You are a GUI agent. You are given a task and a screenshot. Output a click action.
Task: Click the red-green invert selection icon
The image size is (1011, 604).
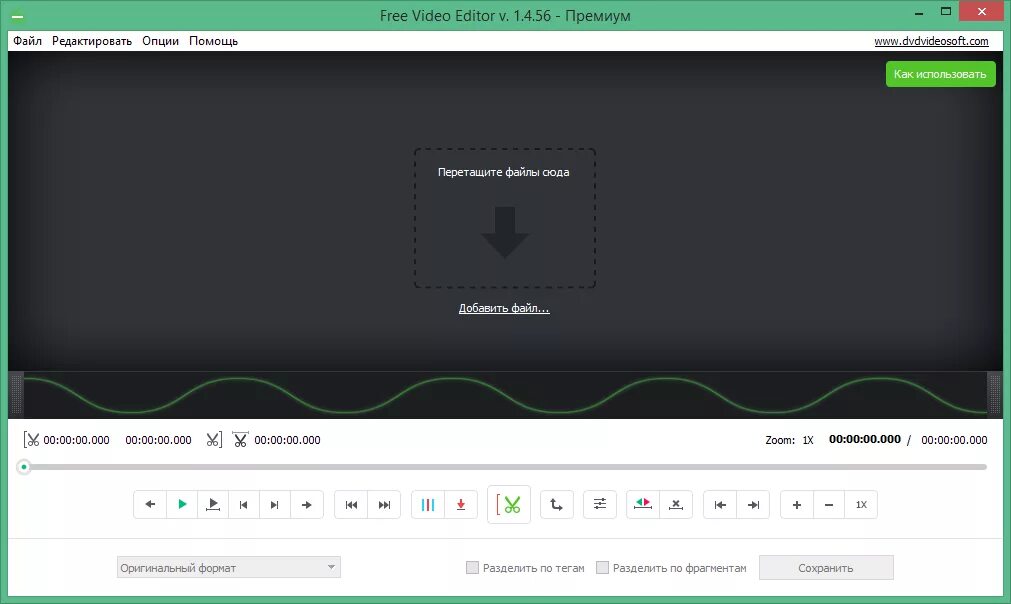click(x=643, y=505)
